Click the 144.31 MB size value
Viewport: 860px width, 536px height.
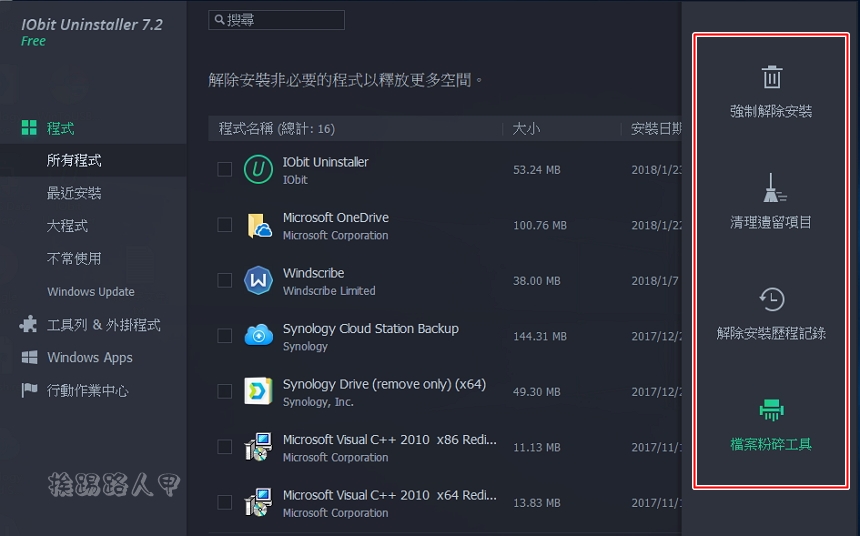540,336
